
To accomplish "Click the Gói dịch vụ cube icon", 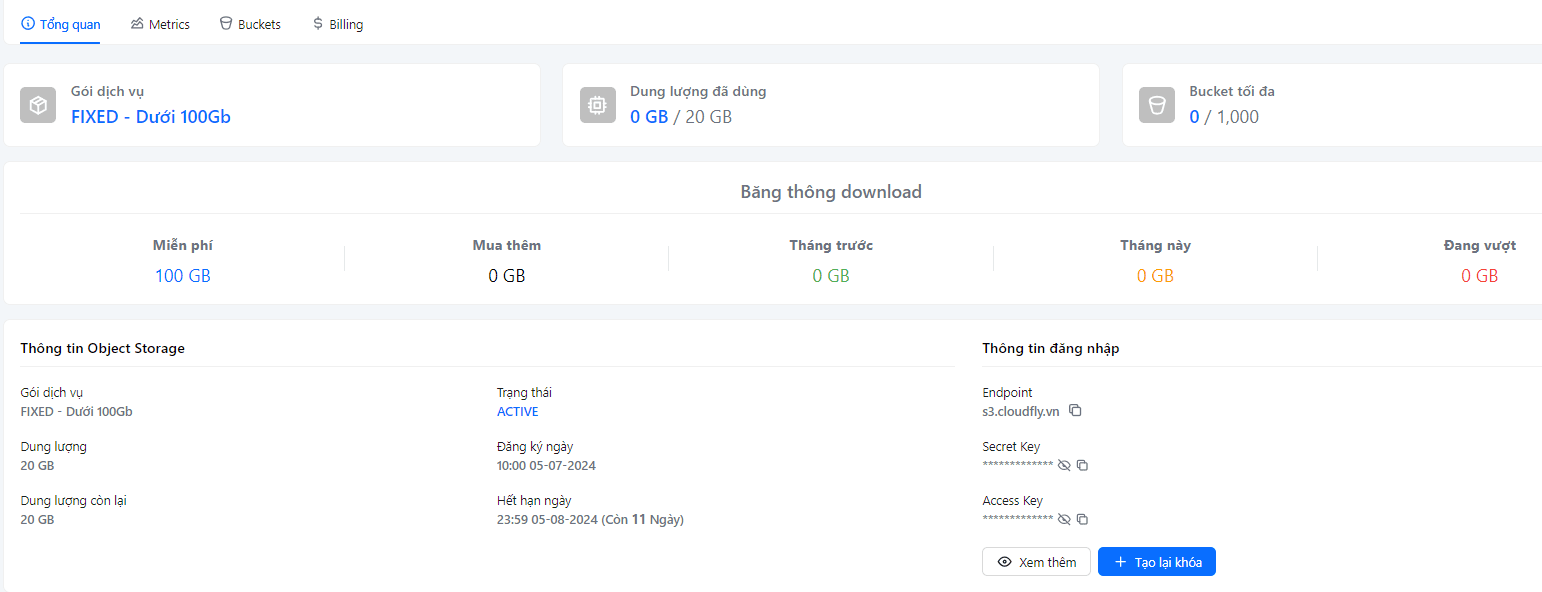I will 38,105.
